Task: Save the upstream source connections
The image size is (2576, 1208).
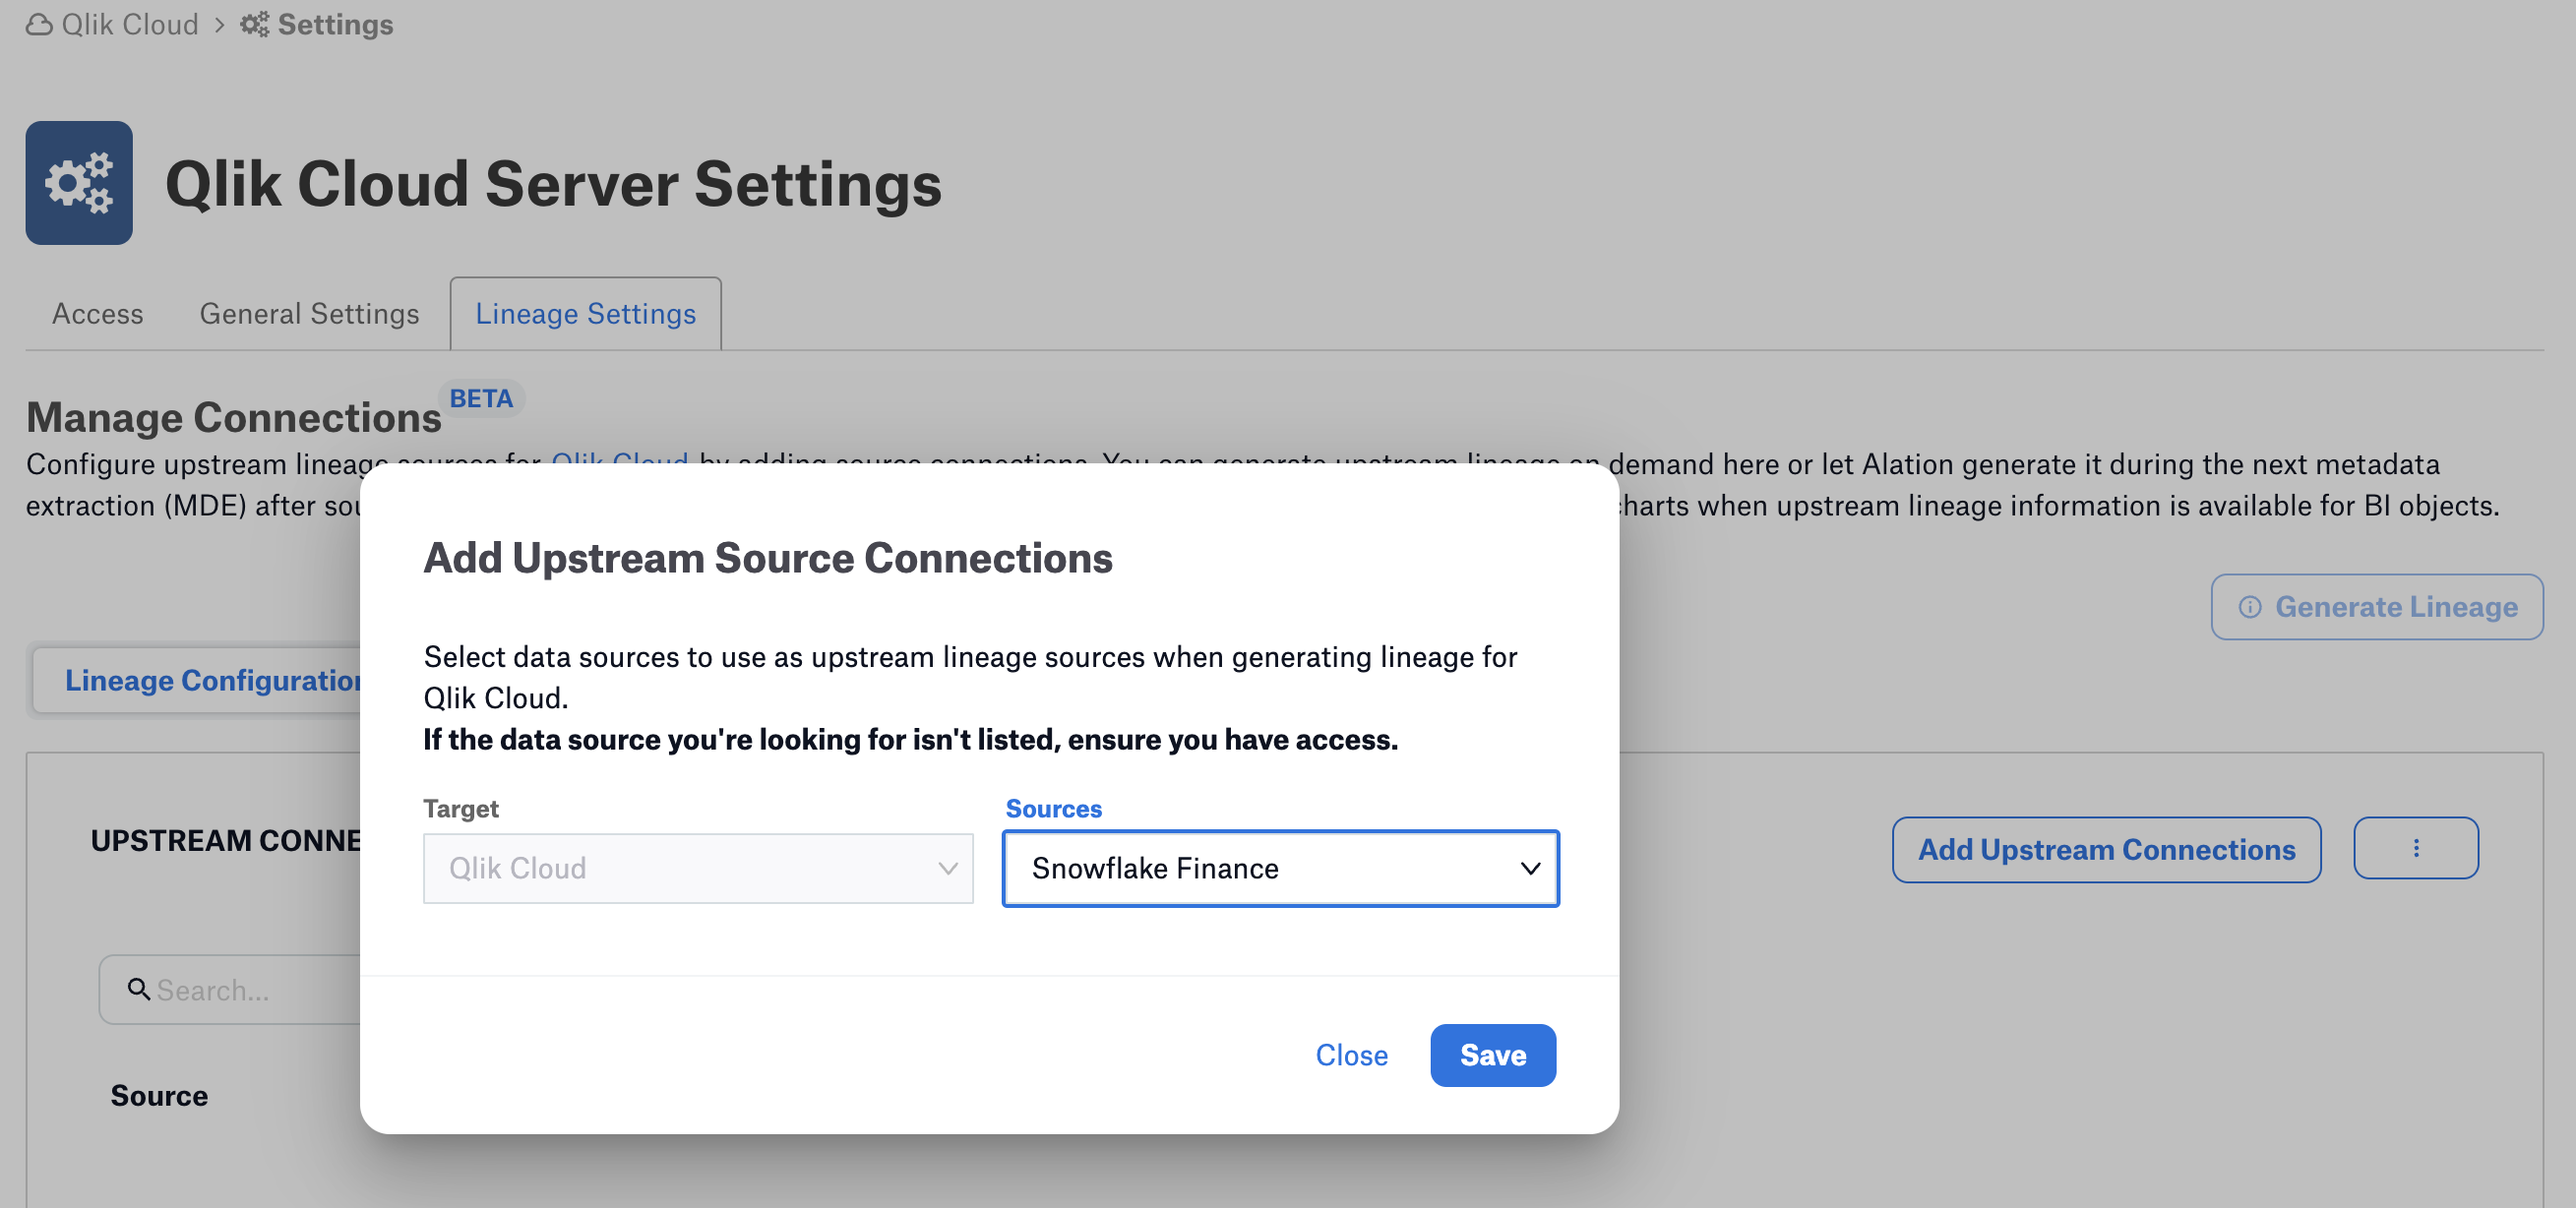Action: [1492, 1055]
